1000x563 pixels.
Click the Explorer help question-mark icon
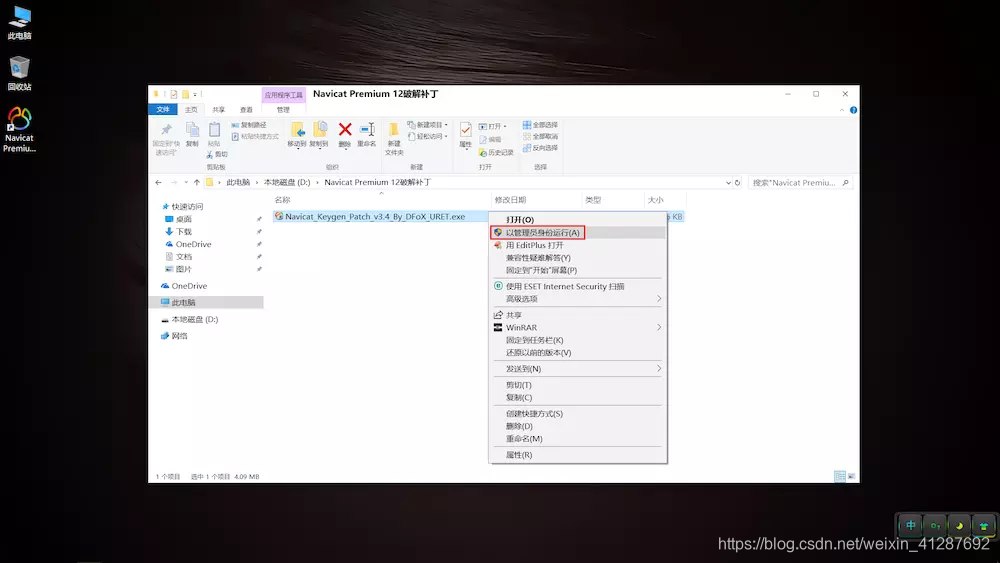[x=853, y=110]
